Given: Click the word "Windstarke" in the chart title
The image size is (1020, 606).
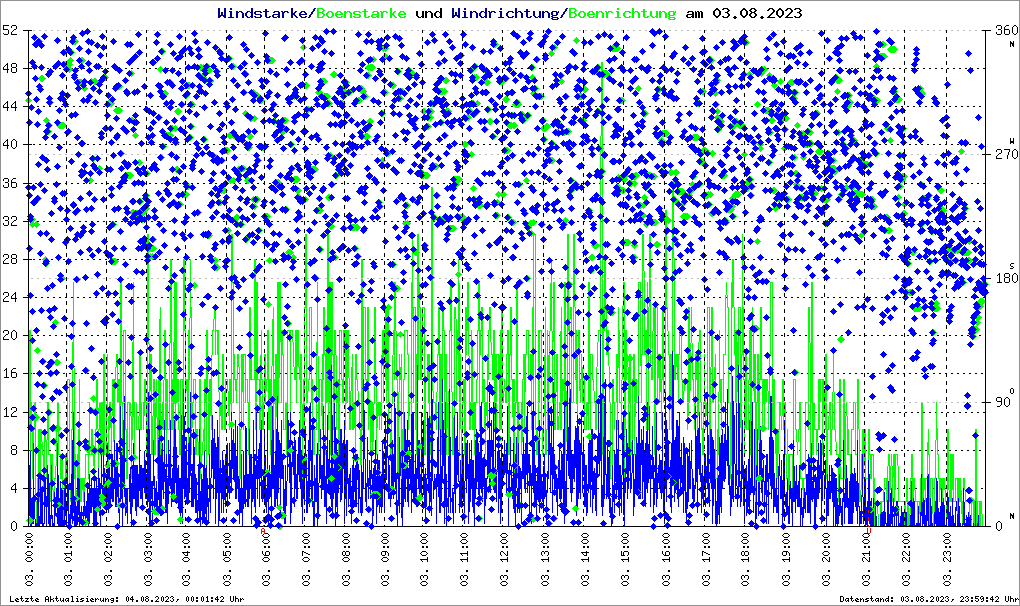Looking at the screenshot, I should [x=261, y=13].
